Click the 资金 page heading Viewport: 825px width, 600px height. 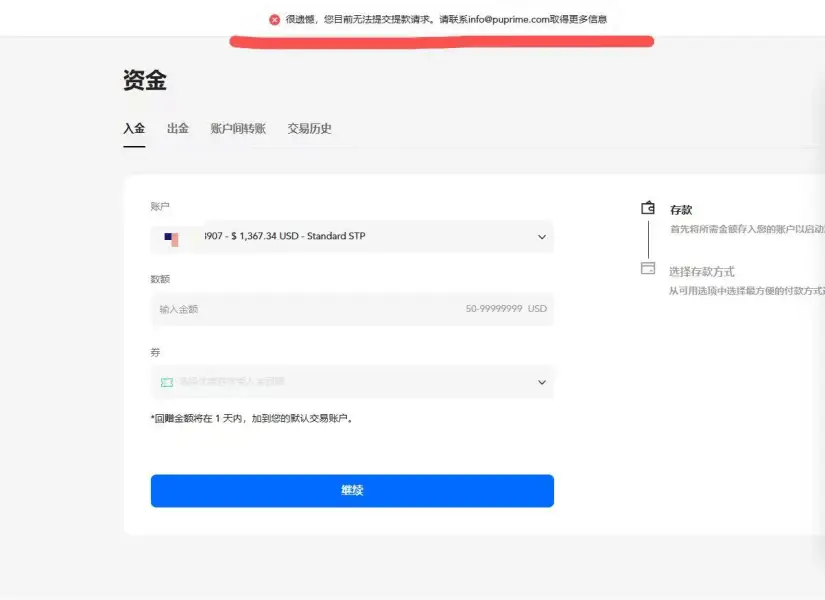point(144,80)
